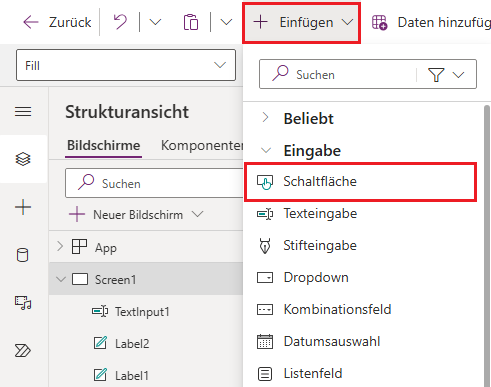Click the paste clipboard icon
Viewport: 491px width, 387px height.
pos(191,22)
